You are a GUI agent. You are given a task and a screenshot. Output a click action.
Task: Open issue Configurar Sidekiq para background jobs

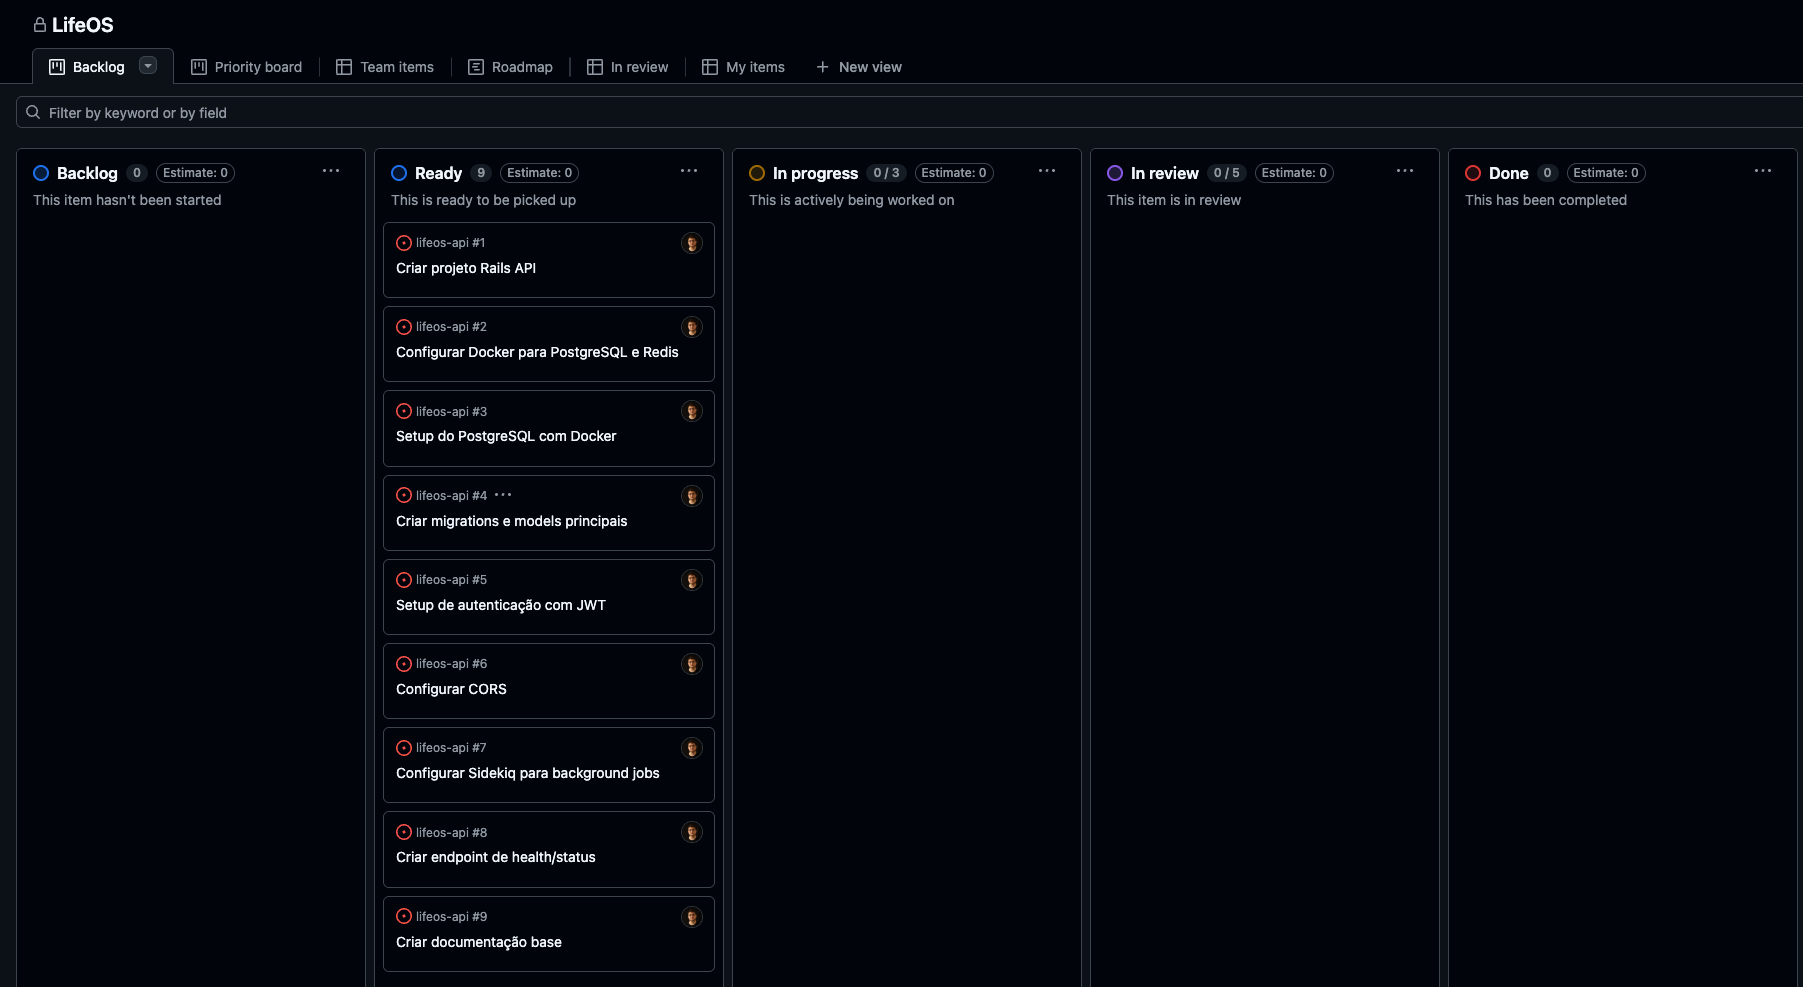(x=527, y=773)
